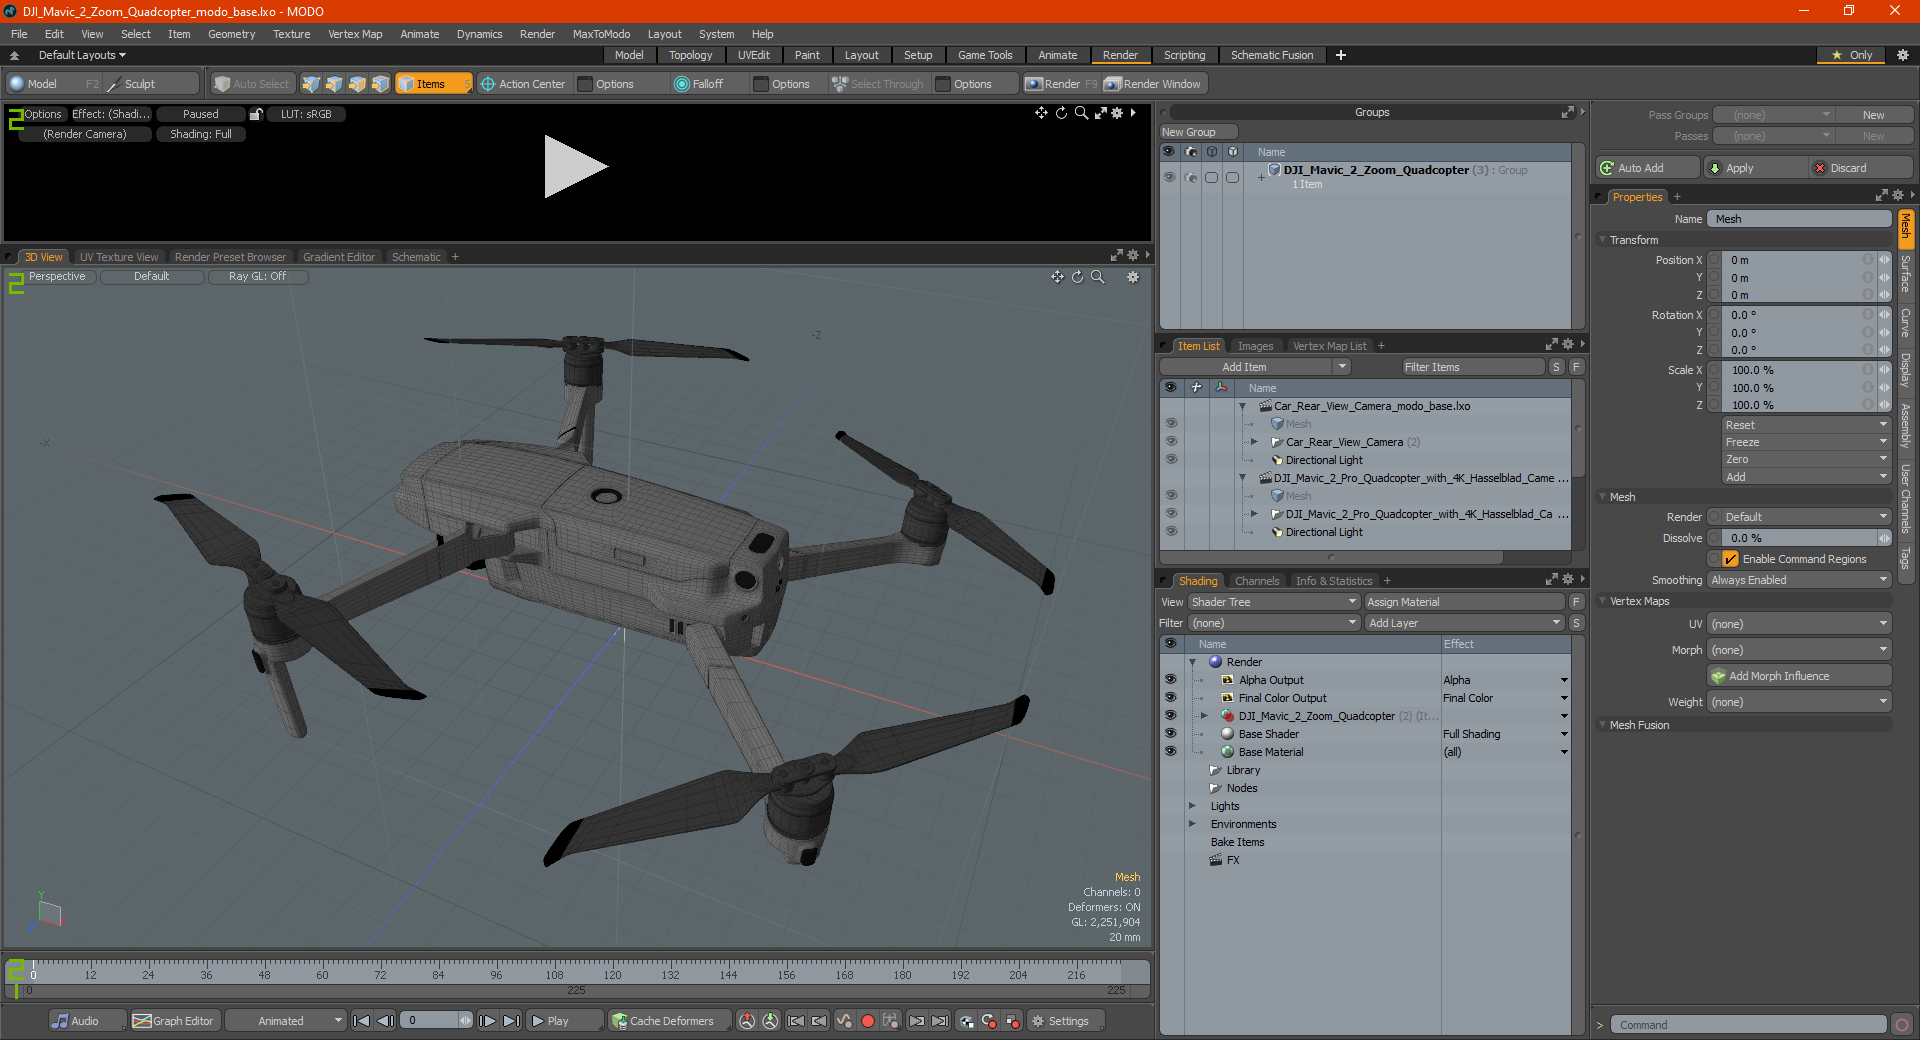Click the Auto Add button
The image size is (1920, 1040).
[x=1648, y=168]
